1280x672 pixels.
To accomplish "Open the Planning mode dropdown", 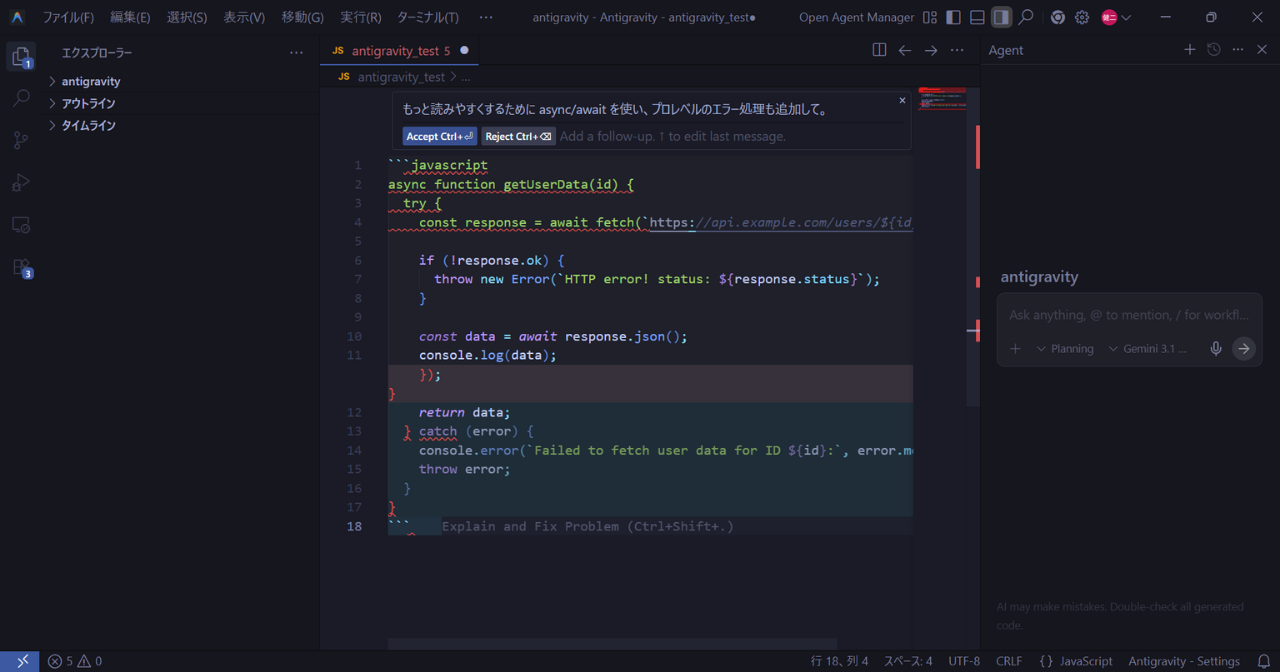I will pyautogui.click(x=1065, y=349).
